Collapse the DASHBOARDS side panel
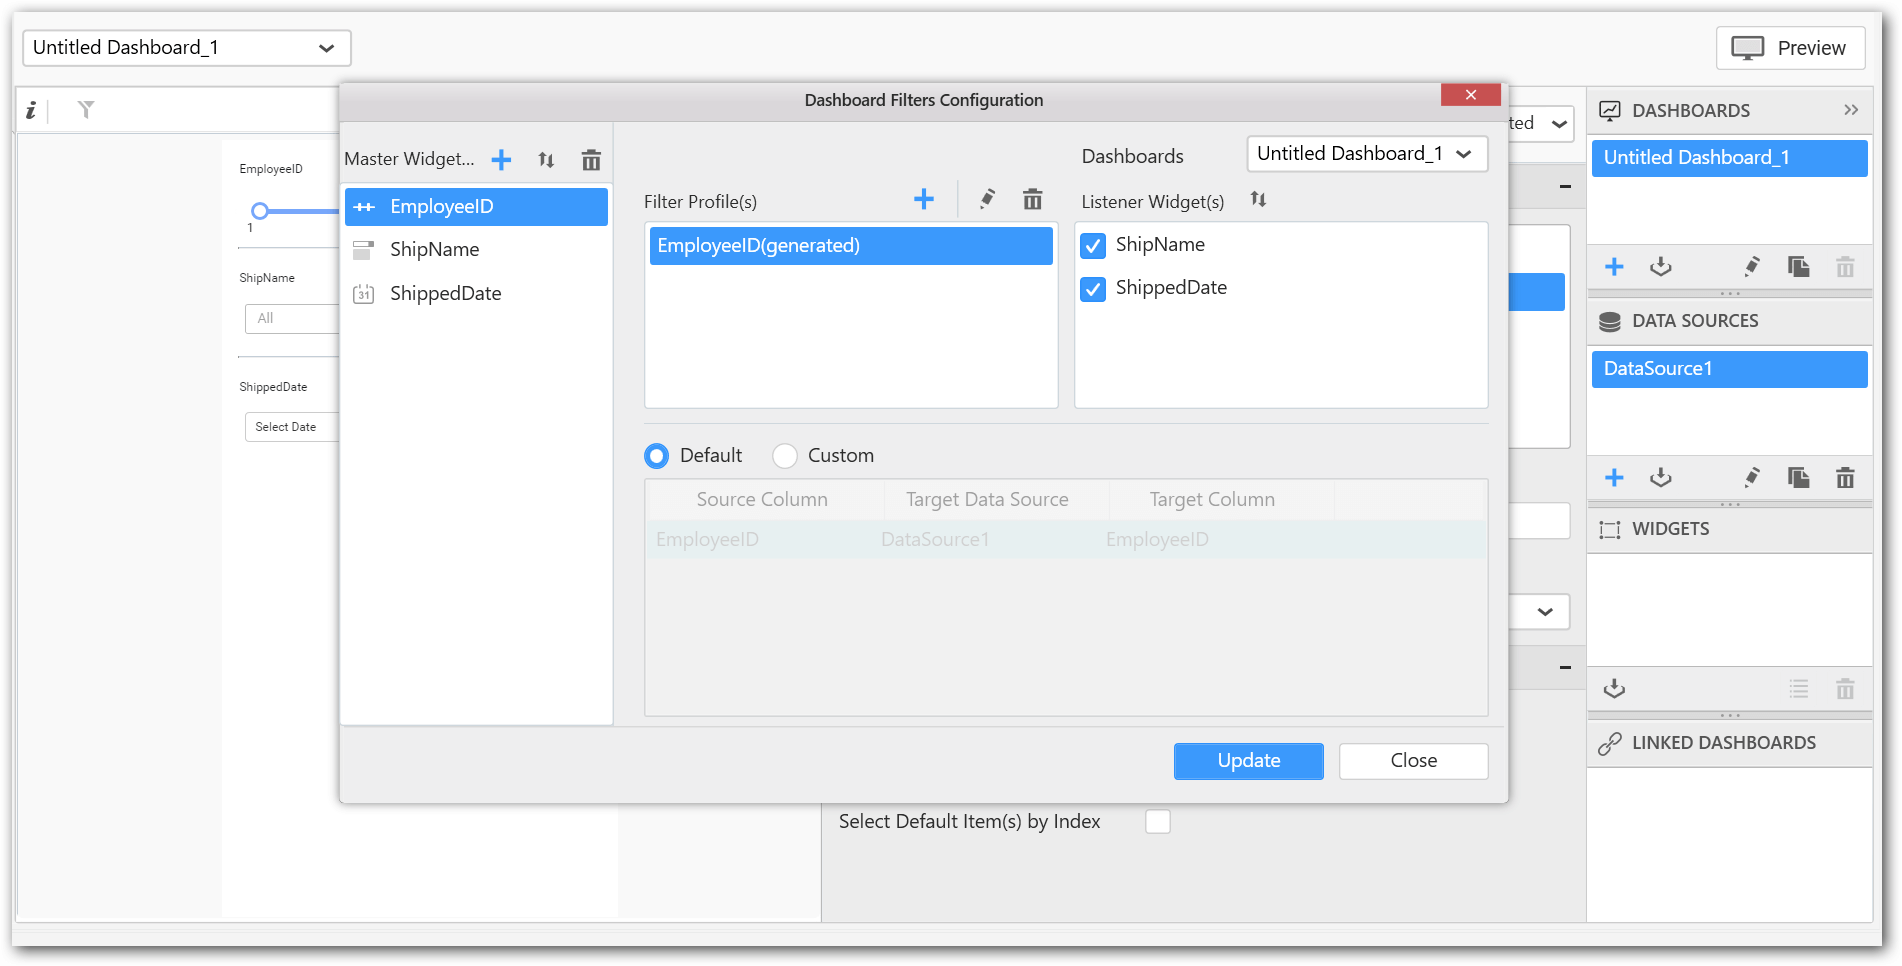 [1850, 110]
